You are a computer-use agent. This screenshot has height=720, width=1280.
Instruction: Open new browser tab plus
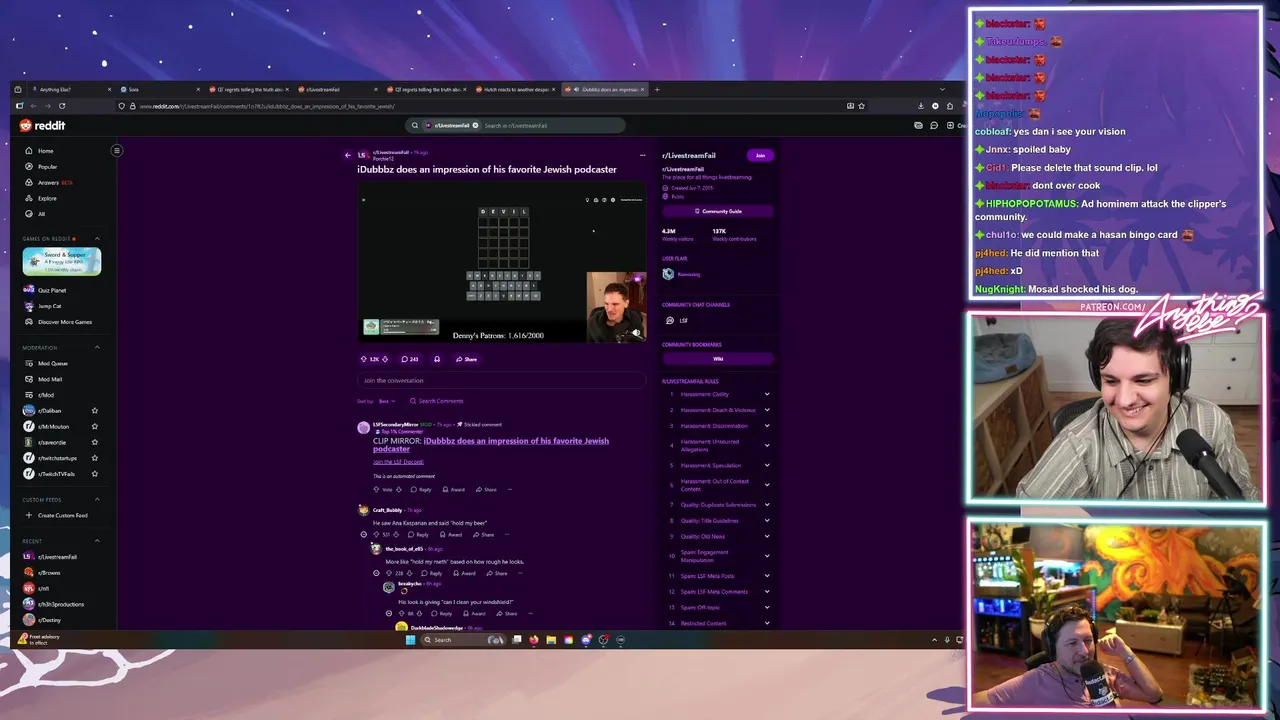(x=657, y=89)
